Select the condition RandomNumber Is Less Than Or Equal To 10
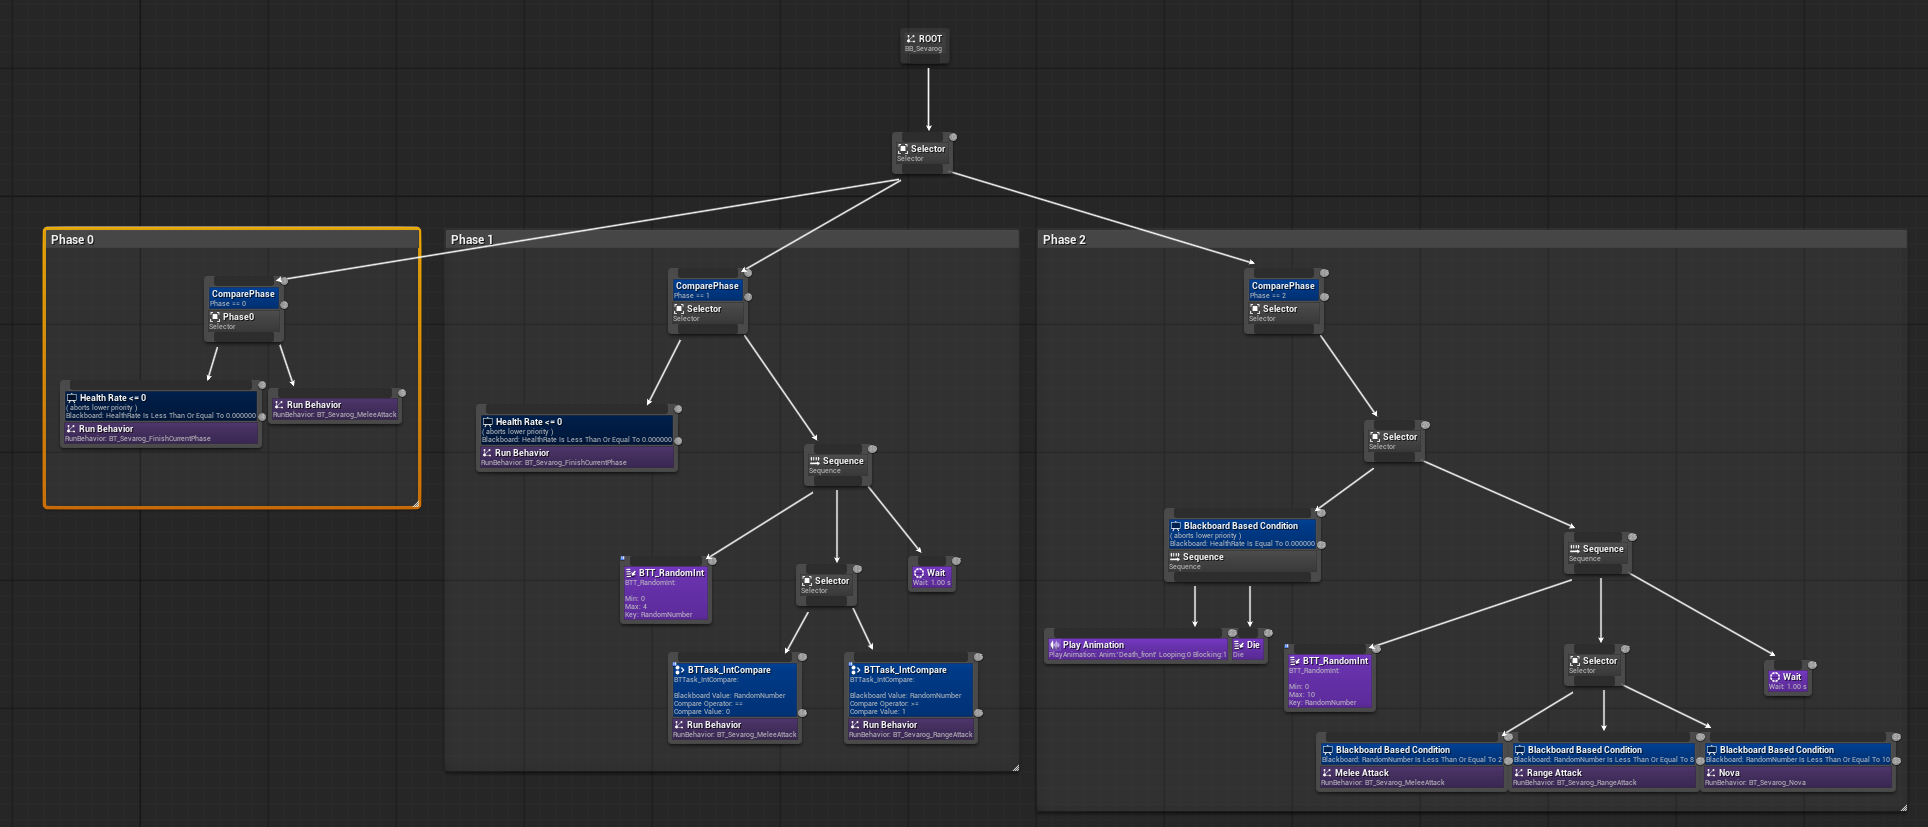 [1797, 754]
